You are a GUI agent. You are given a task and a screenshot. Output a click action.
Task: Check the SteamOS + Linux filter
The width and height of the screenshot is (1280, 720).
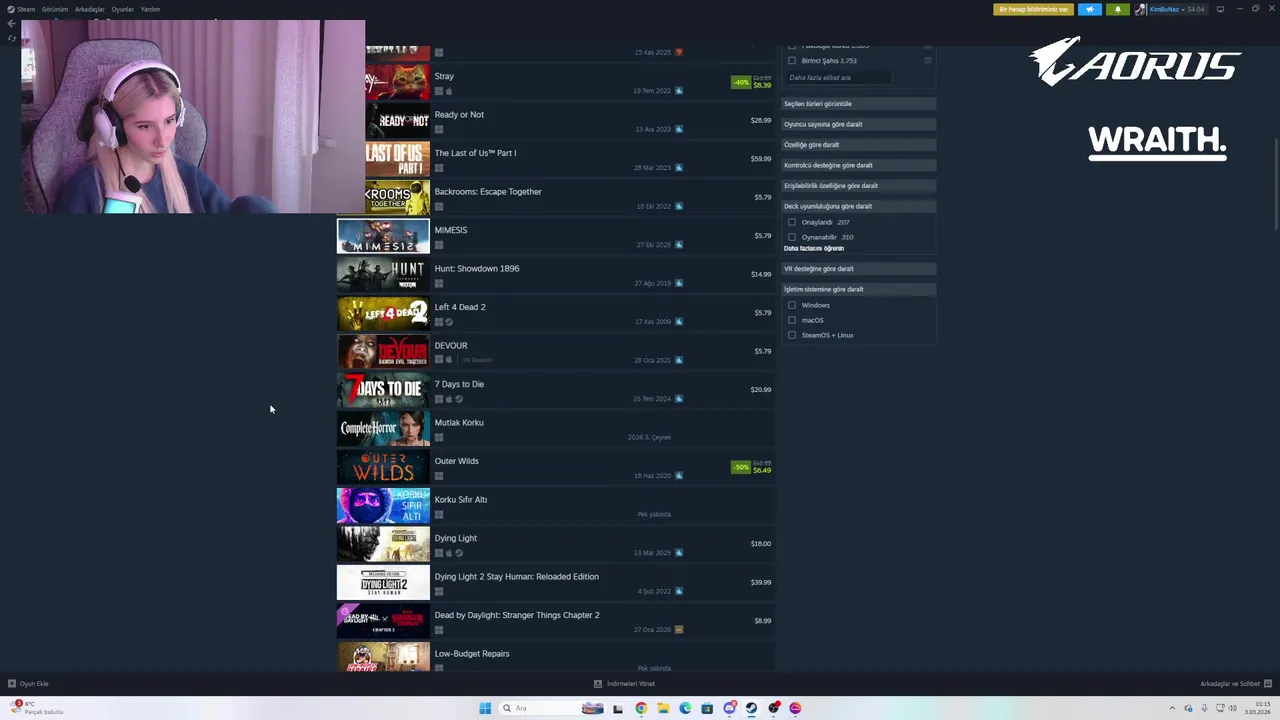(792, 335)
